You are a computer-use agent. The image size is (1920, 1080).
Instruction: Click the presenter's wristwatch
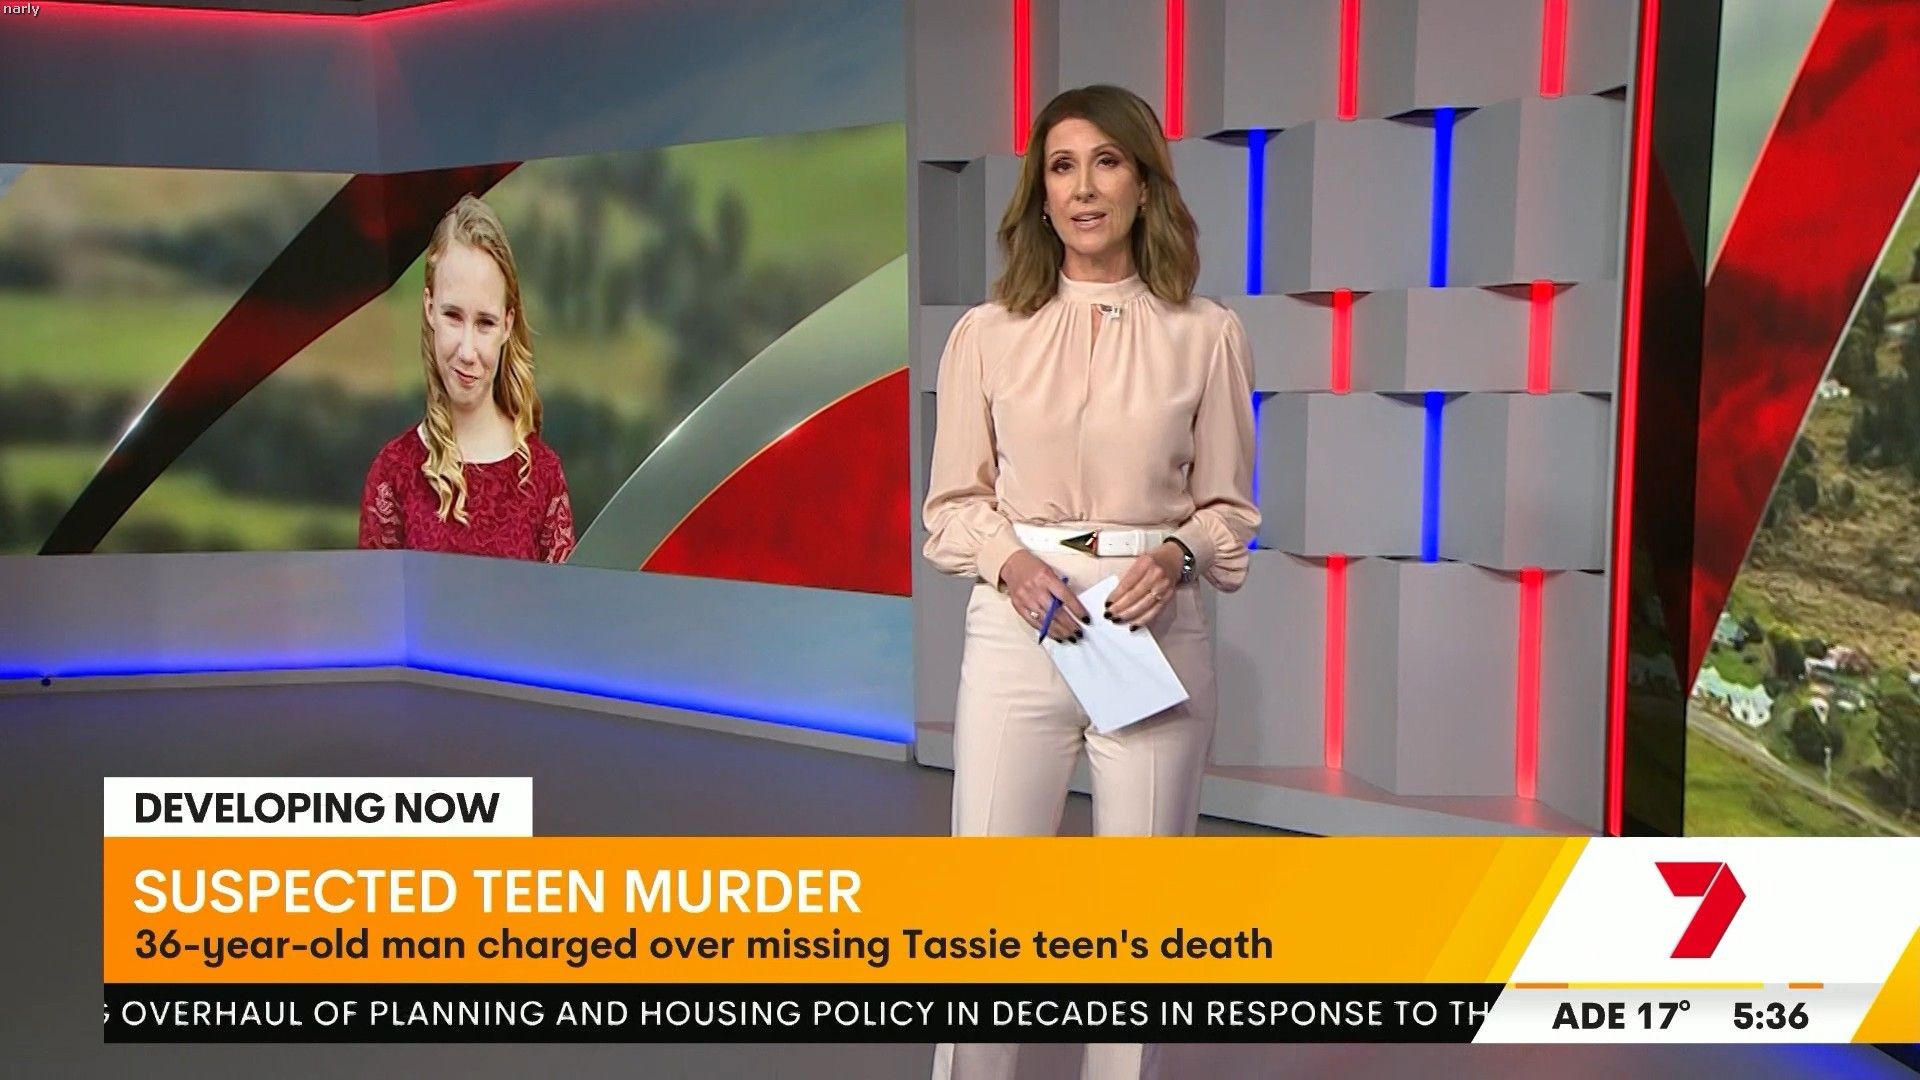click(1186, 562)
